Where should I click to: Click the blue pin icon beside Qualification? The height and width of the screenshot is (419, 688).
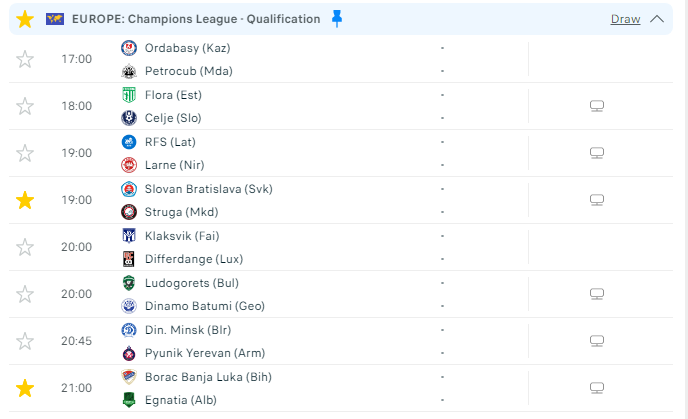(337, 19)
